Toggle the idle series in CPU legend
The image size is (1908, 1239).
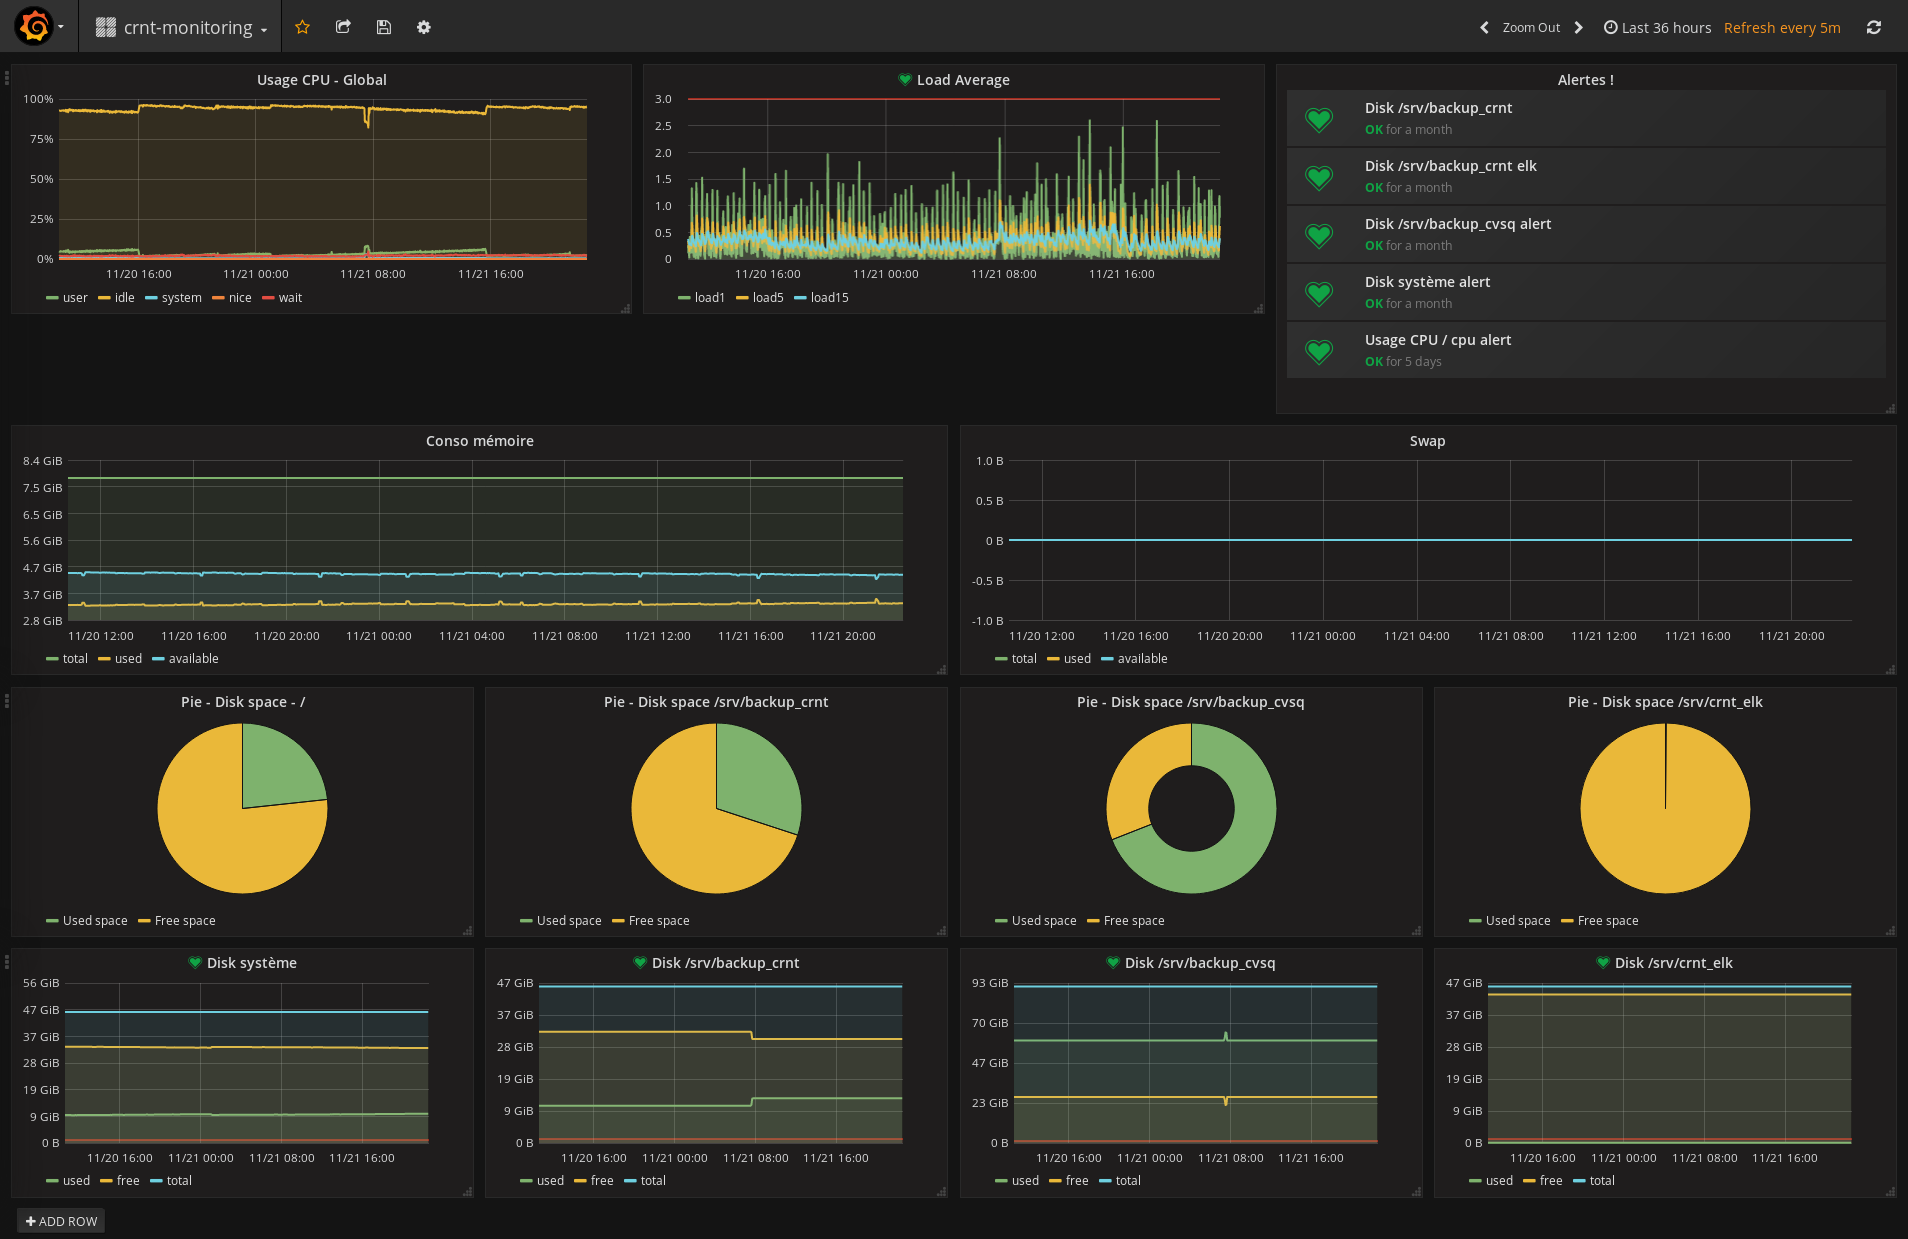click(x=123, y=298)
